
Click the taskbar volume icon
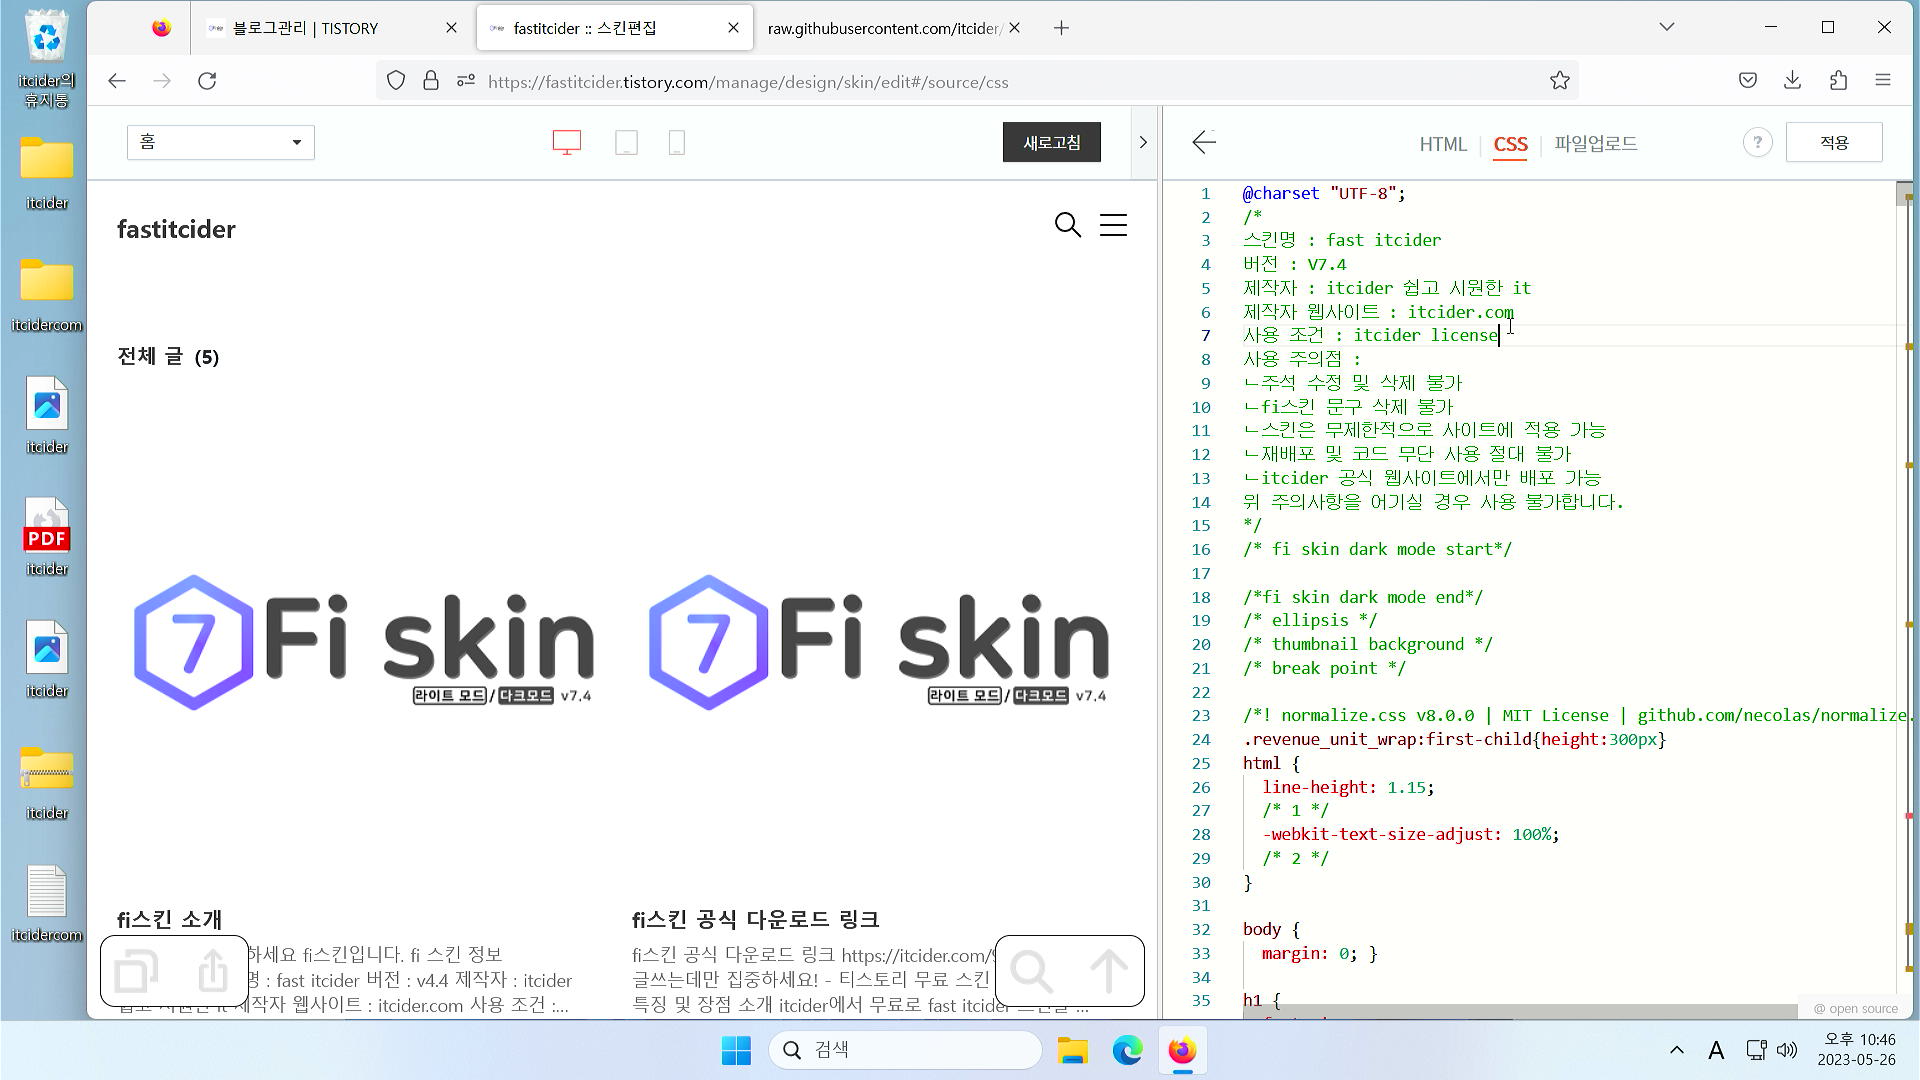1787,1050
